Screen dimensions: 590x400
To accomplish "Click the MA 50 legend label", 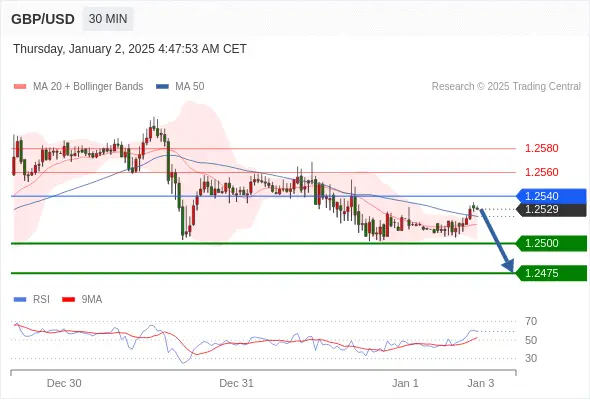I will click(190, 87).
